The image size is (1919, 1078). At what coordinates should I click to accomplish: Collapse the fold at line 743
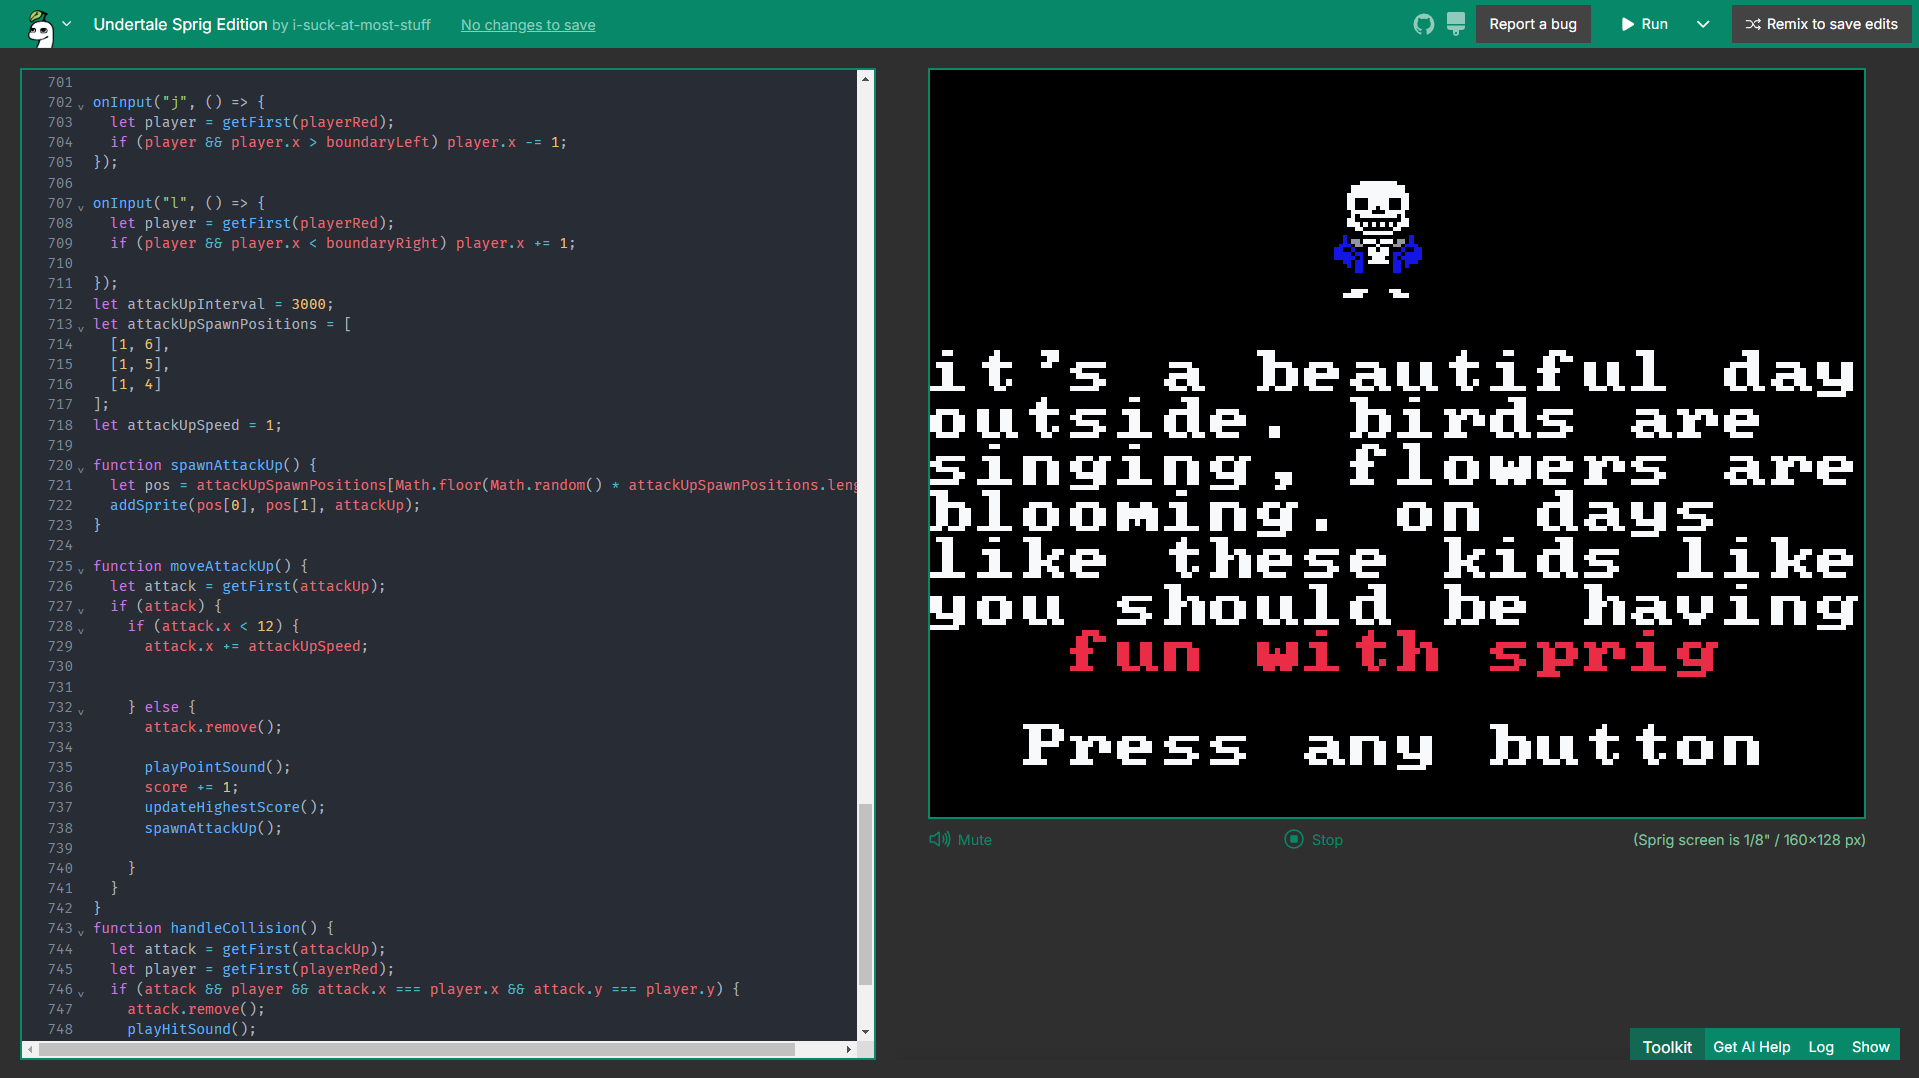(81, 930)
